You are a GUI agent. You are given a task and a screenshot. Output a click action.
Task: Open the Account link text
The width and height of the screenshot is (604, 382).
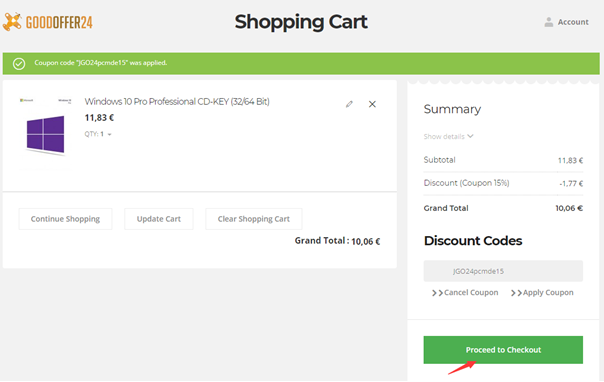(x=573, y=22)
